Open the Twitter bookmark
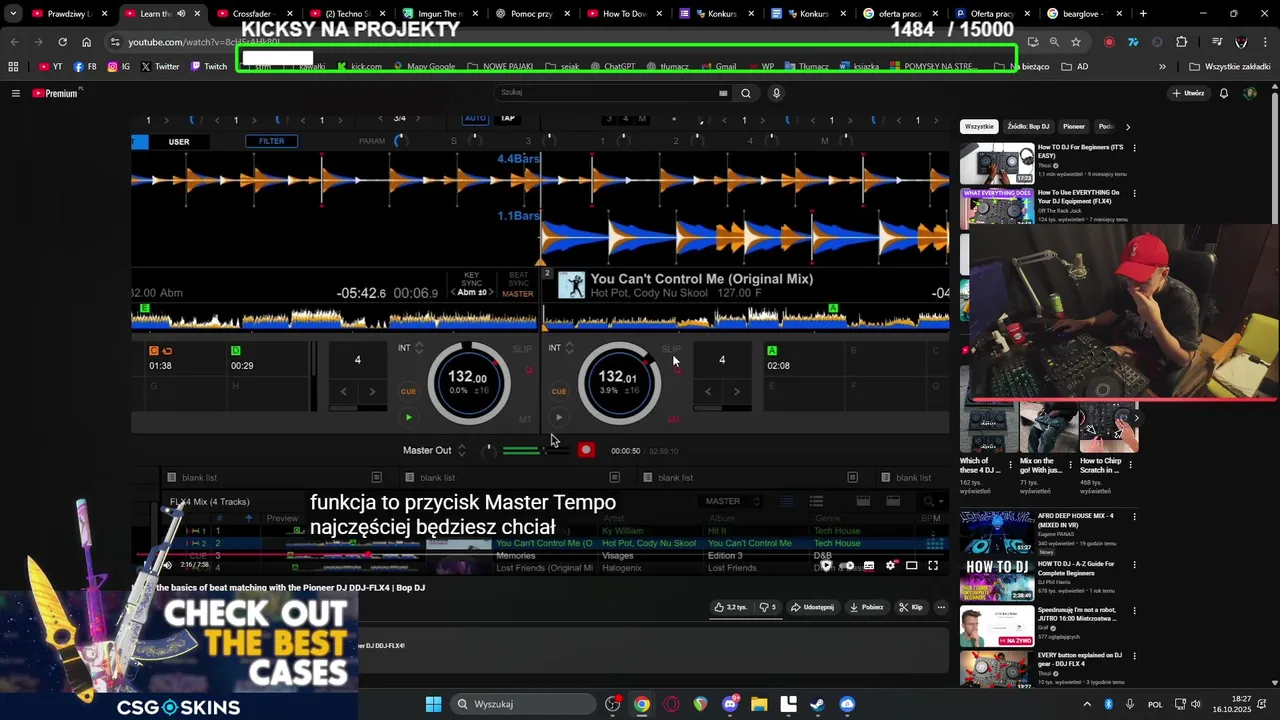This screenshot has height=720, width=1280. click(x=160, y=67)
